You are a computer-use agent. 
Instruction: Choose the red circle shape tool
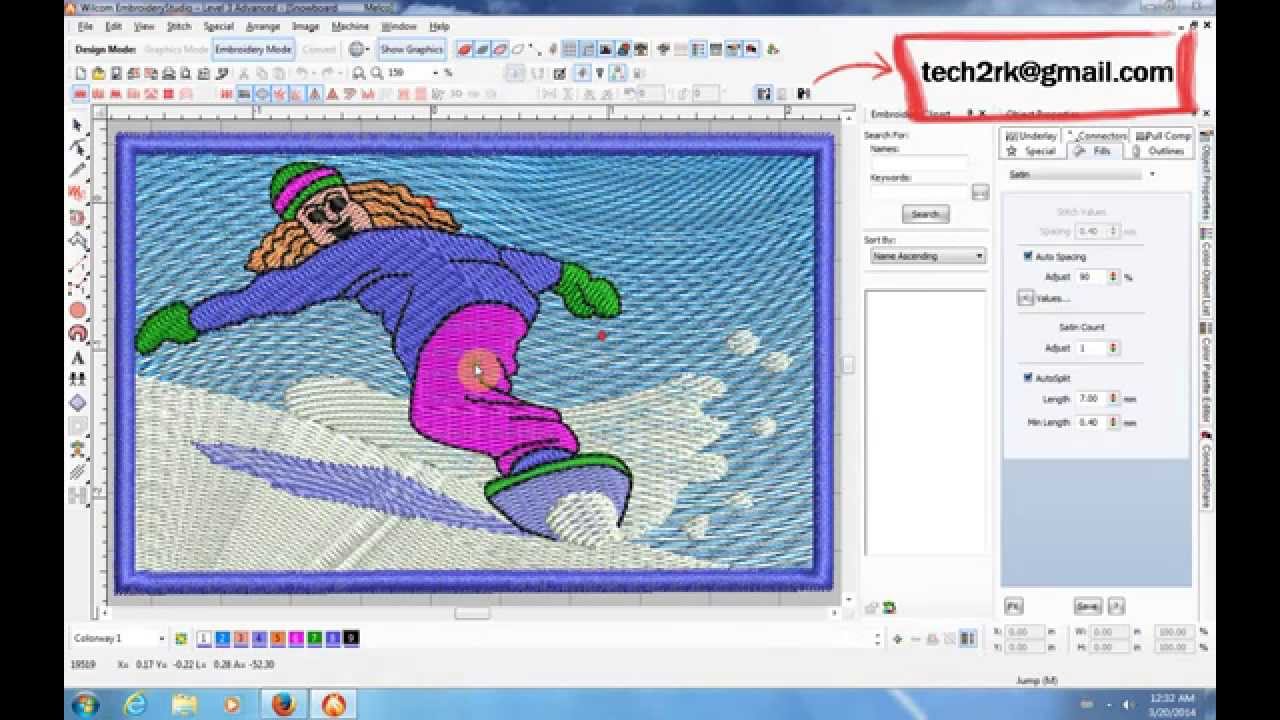coord(77,311)
